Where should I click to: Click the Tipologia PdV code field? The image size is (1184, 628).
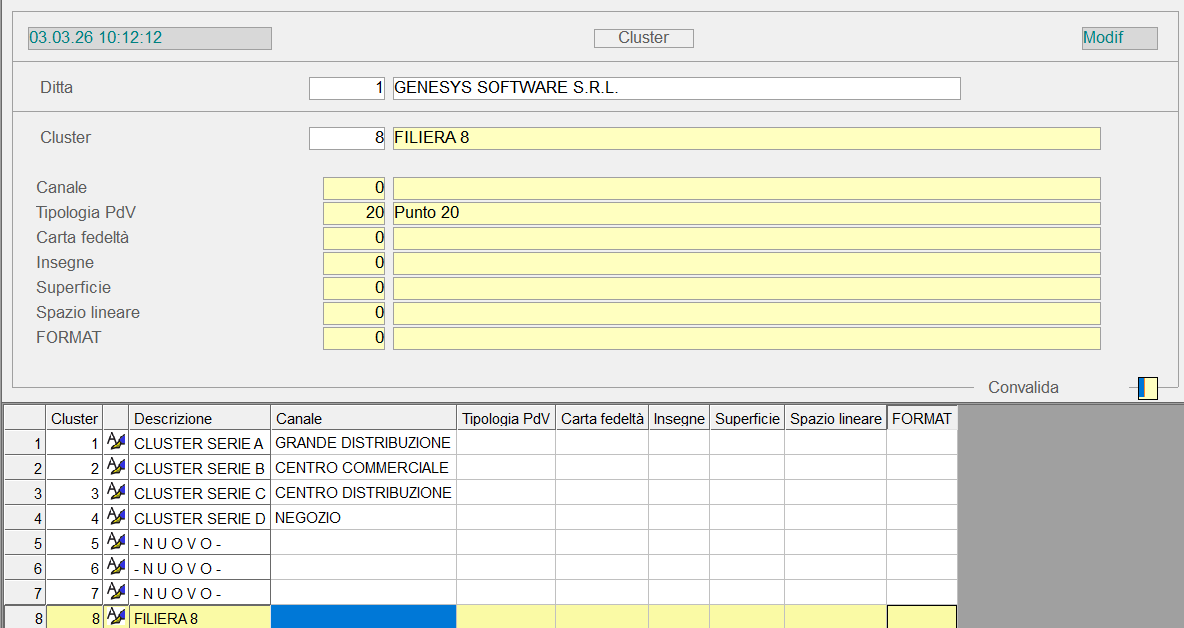pyautogui.click(x=355, y=213)
